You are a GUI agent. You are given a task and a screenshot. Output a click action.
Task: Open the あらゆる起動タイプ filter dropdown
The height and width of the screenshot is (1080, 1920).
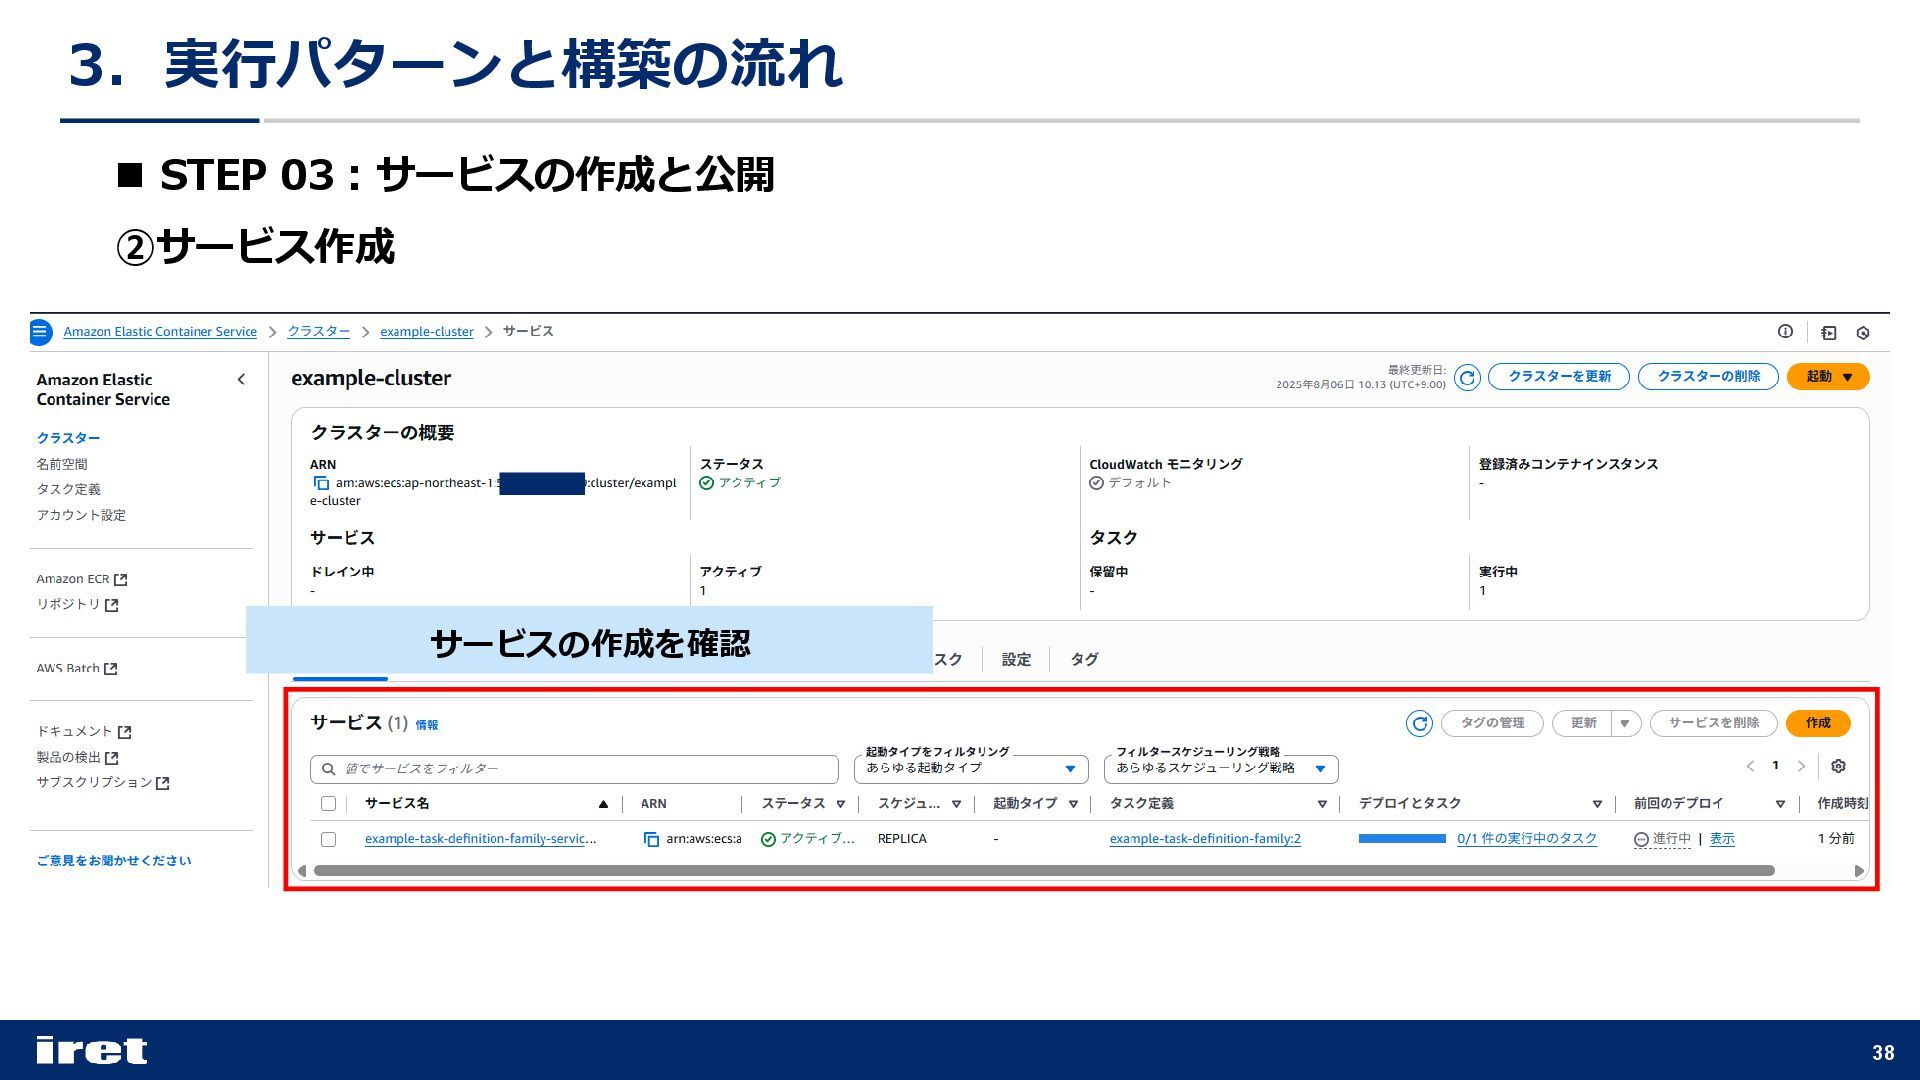click(971, 768)
